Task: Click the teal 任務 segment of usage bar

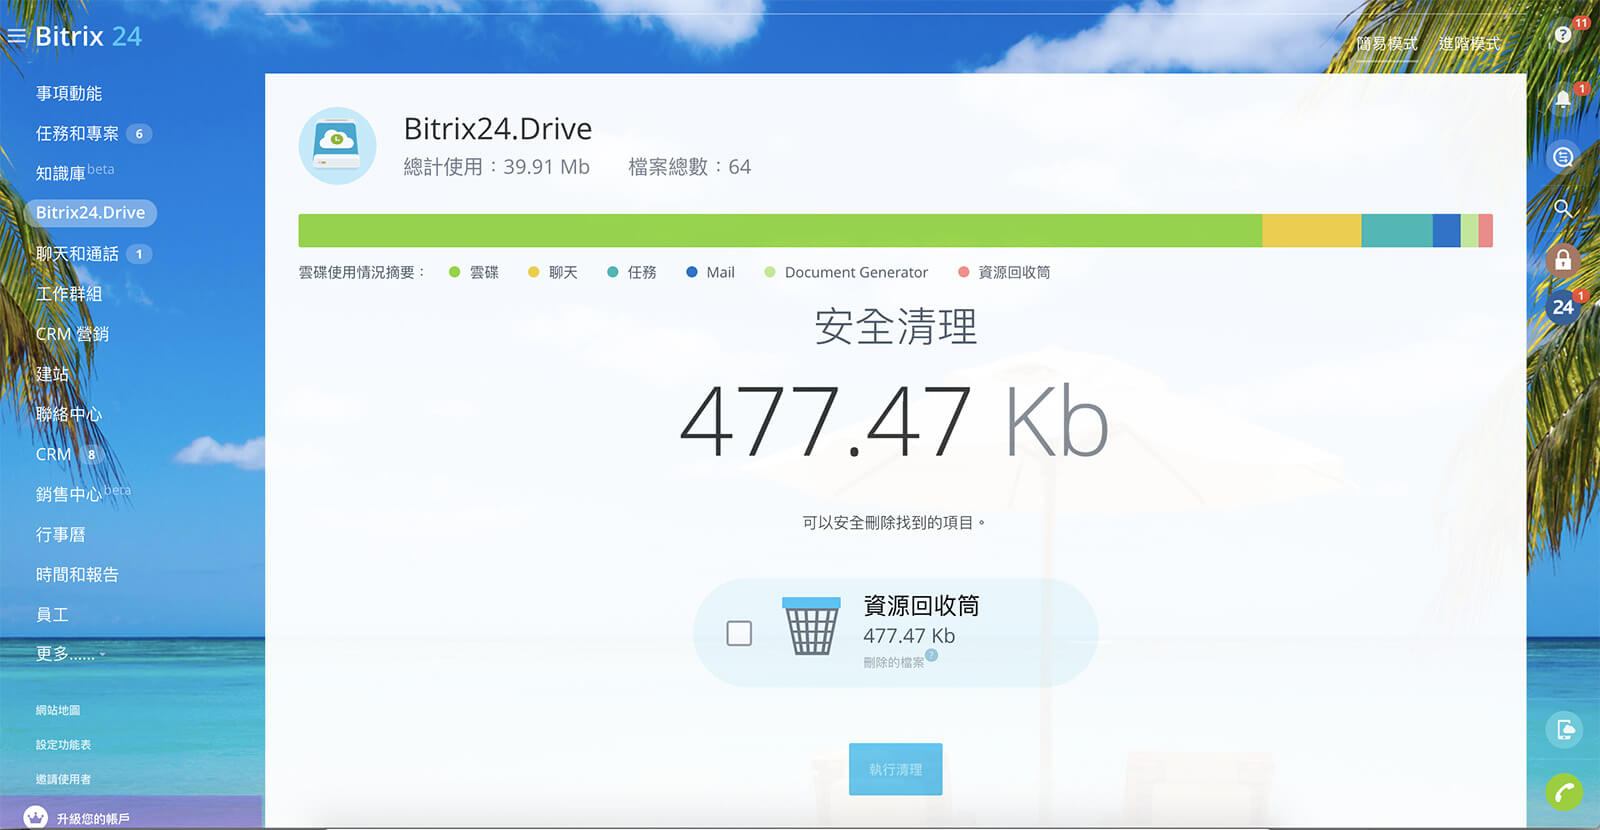Action: (1397, 230)
